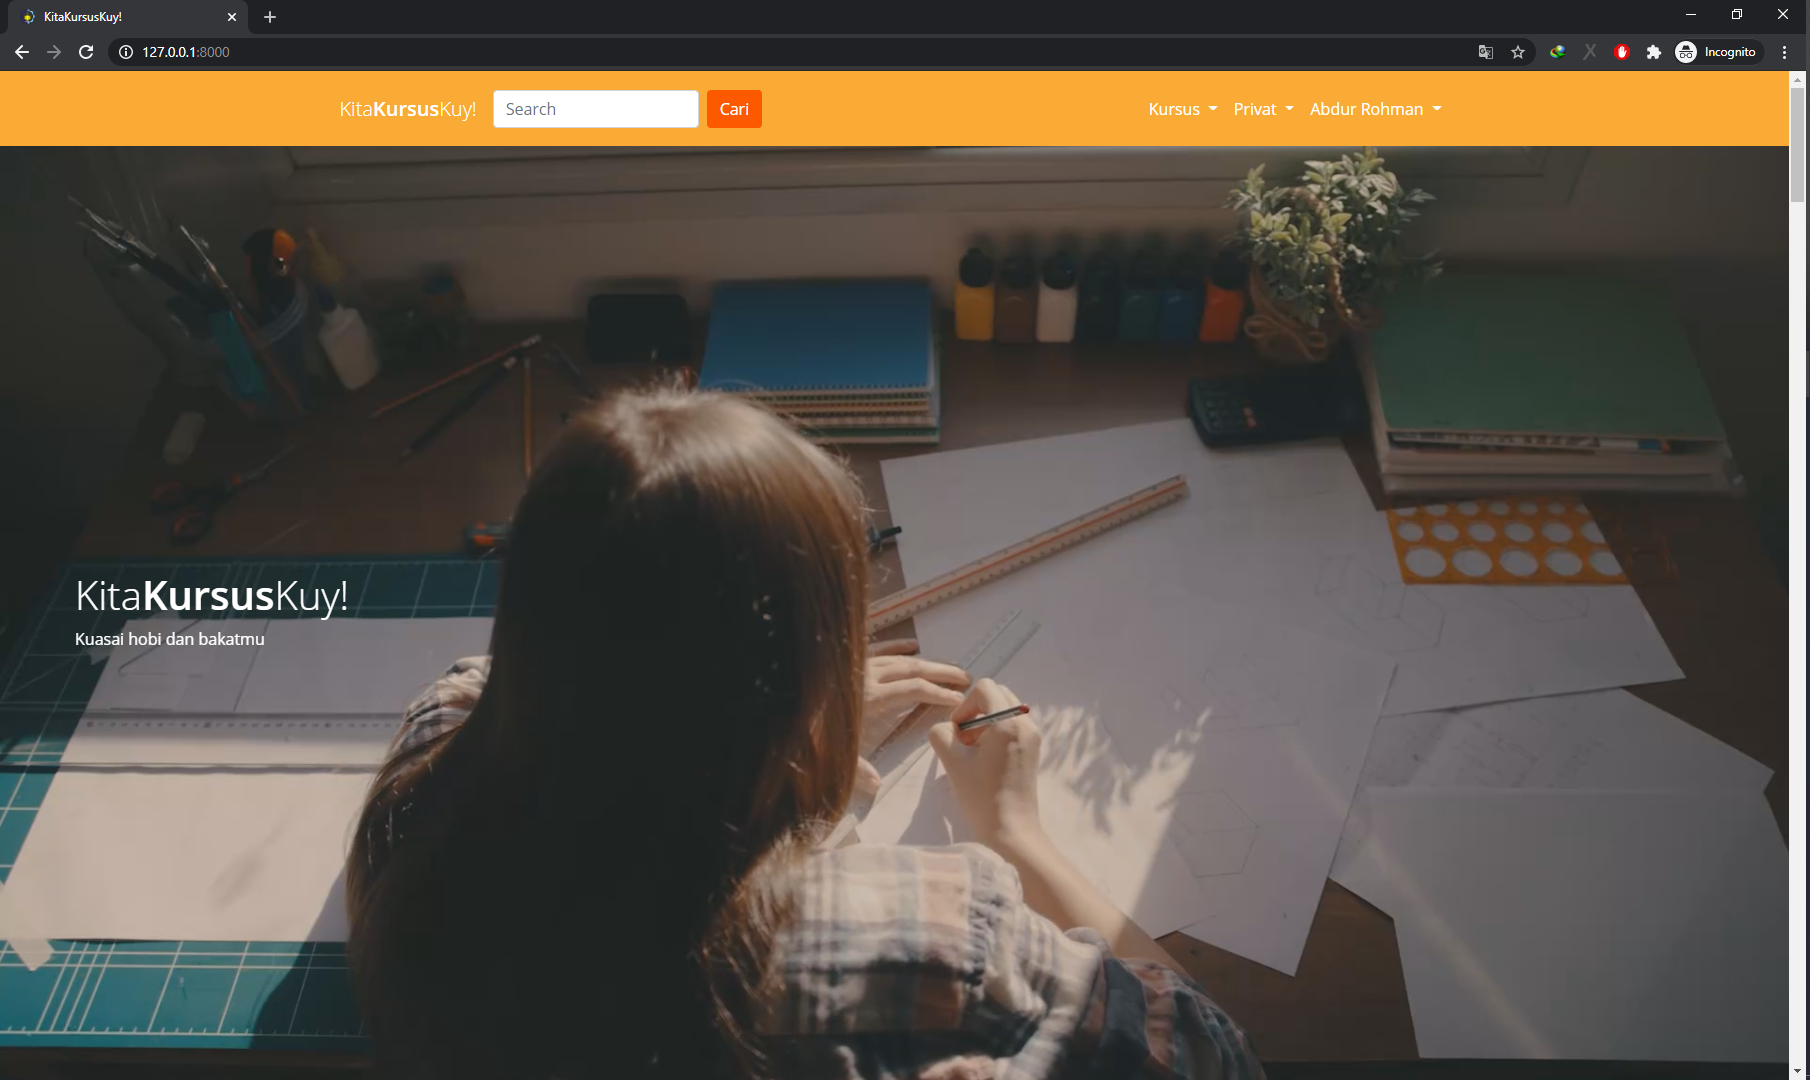Click the page vertical scrollbar thumb
The width and height of the screenshot is (1810, 1080).
[1798, 145]
